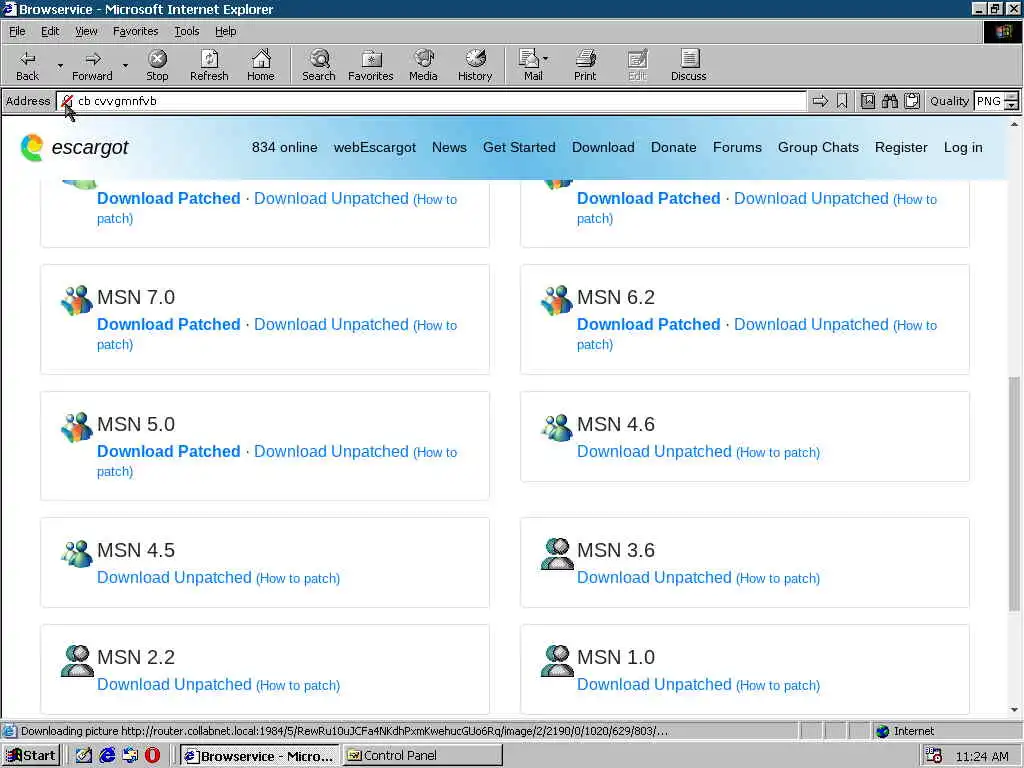
Task: Click the Back toolbar button
Action: tap(27, 65)
